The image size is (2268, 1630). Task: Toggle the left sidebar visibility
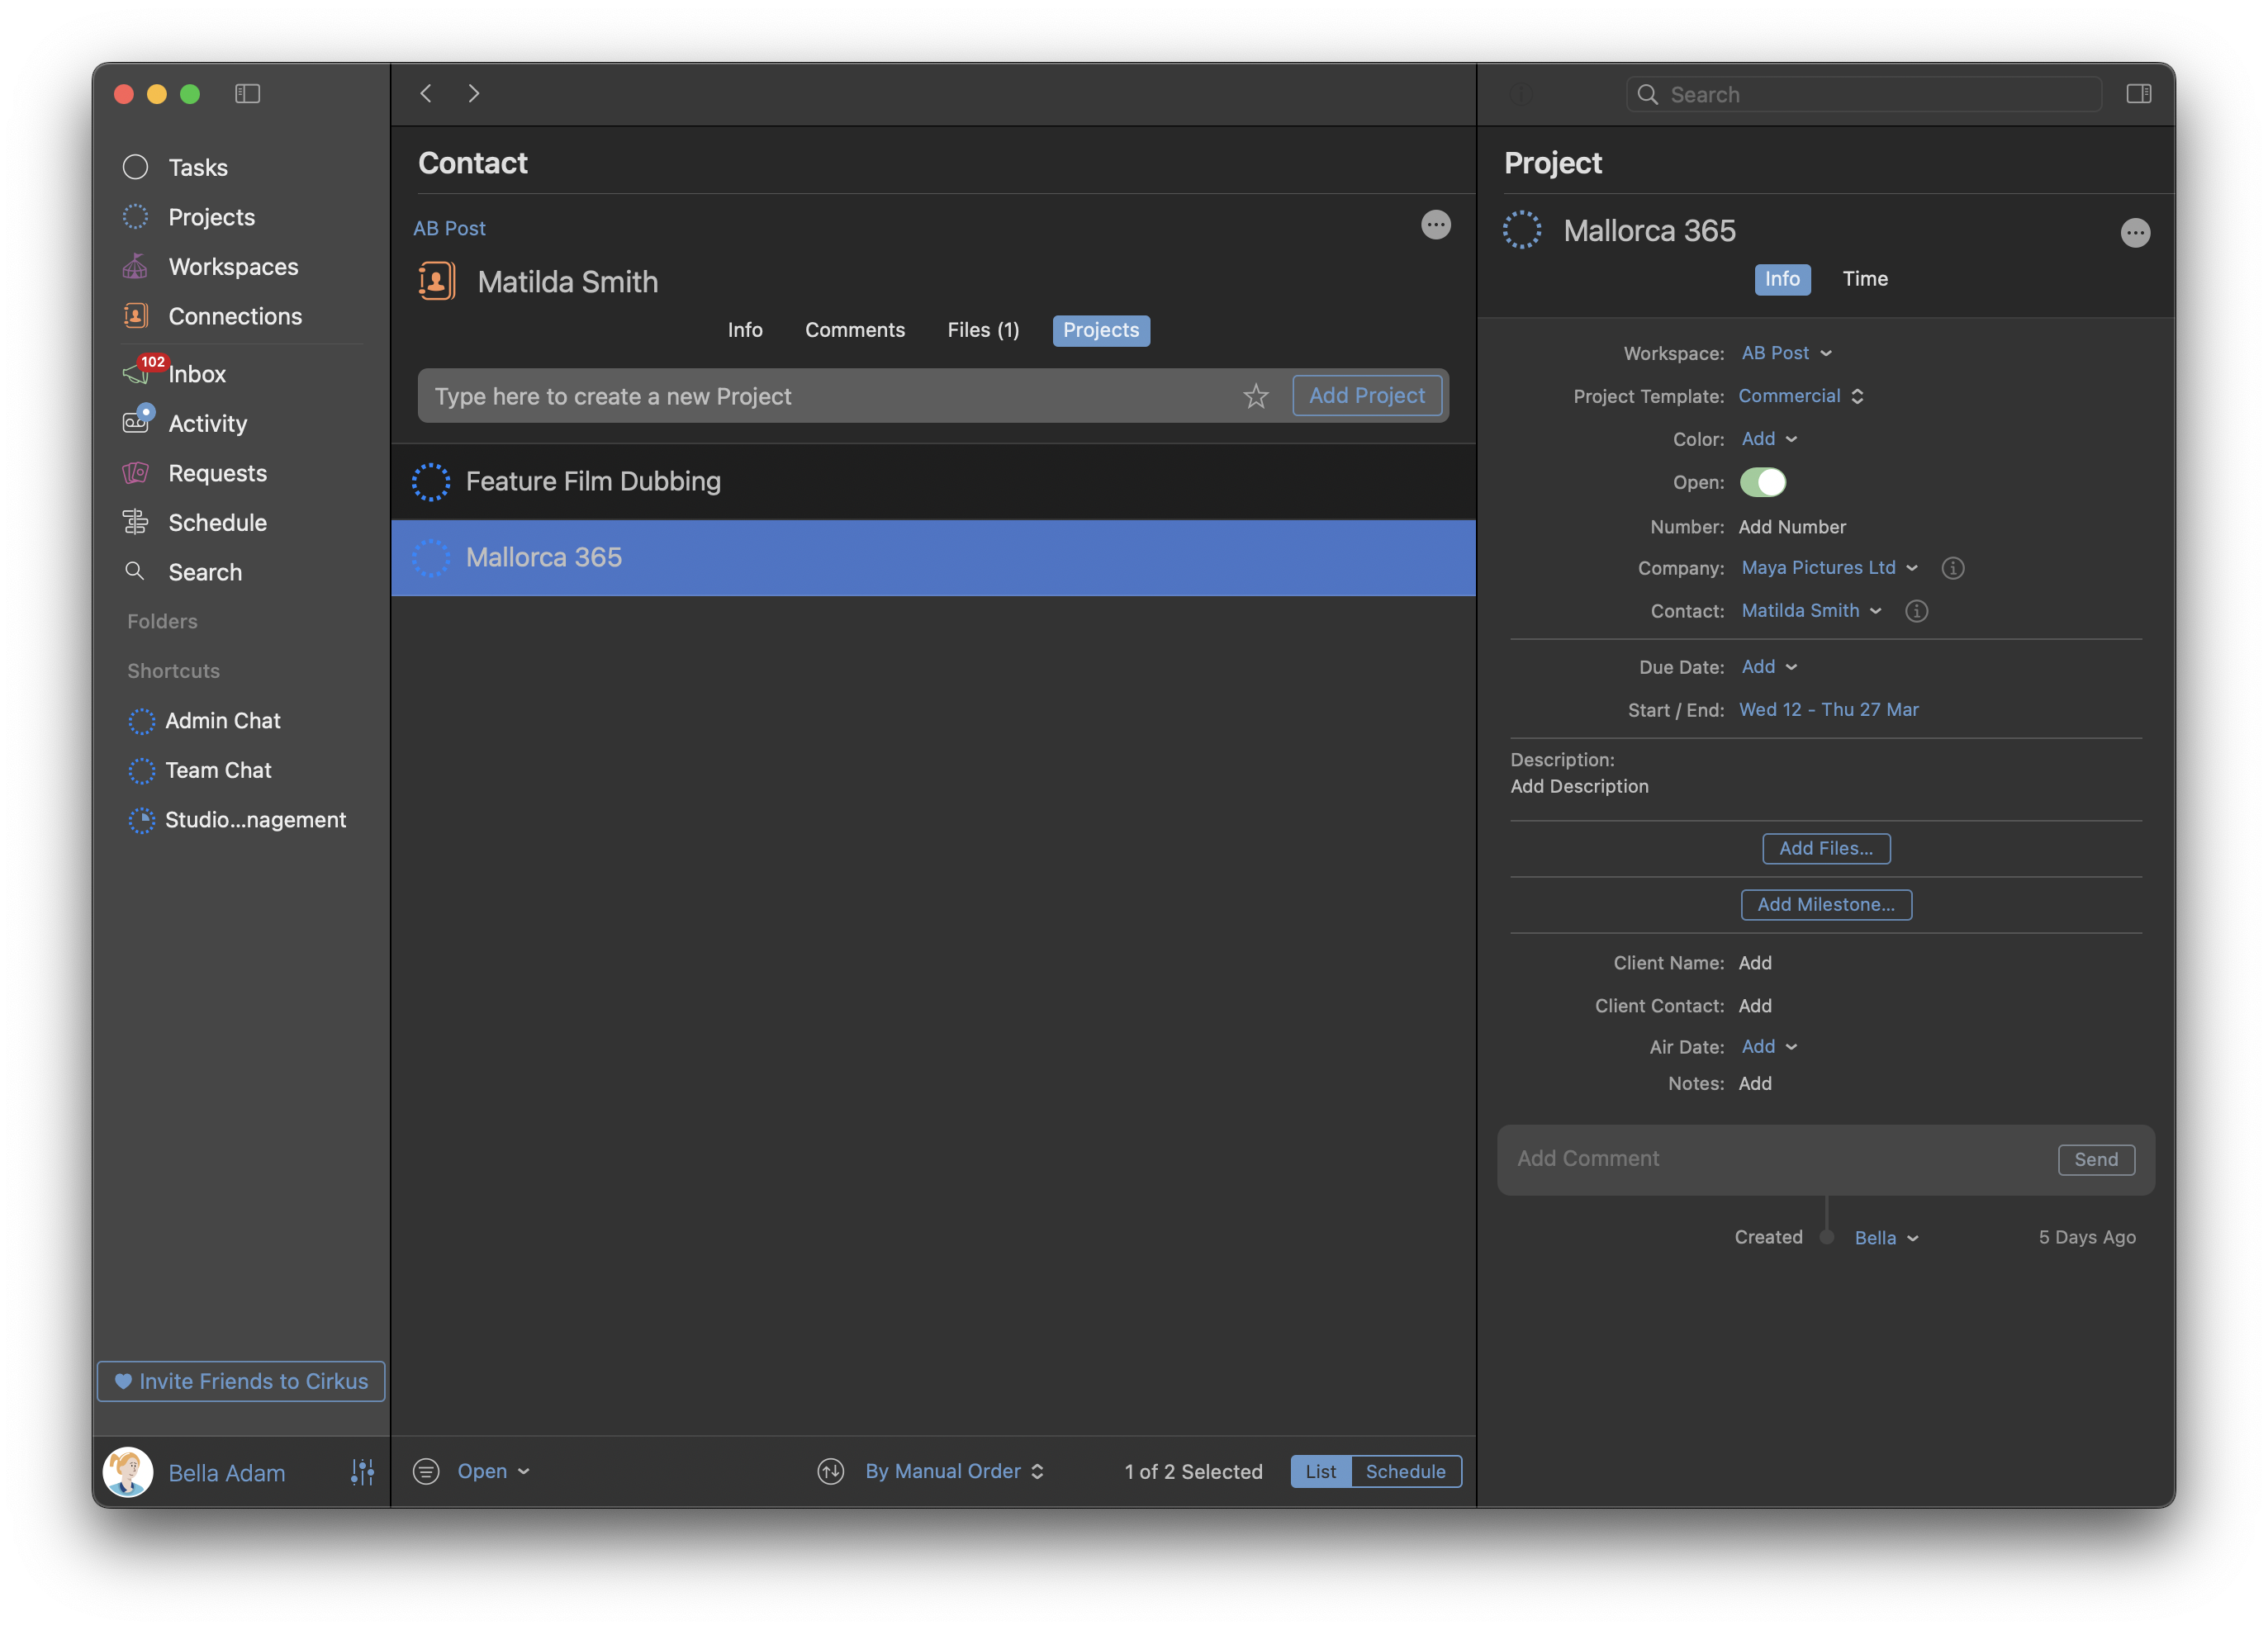click(247, 94)
